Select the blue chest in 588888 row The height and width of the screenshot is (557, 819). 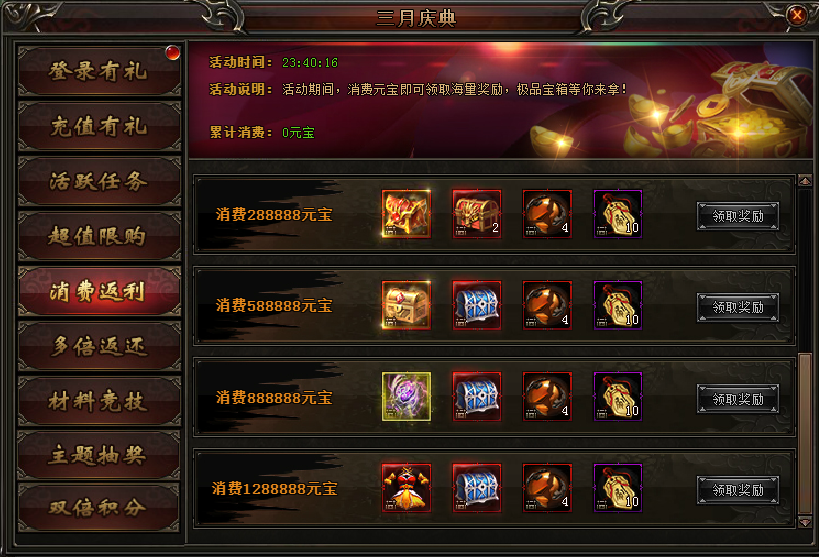[476, 305]
